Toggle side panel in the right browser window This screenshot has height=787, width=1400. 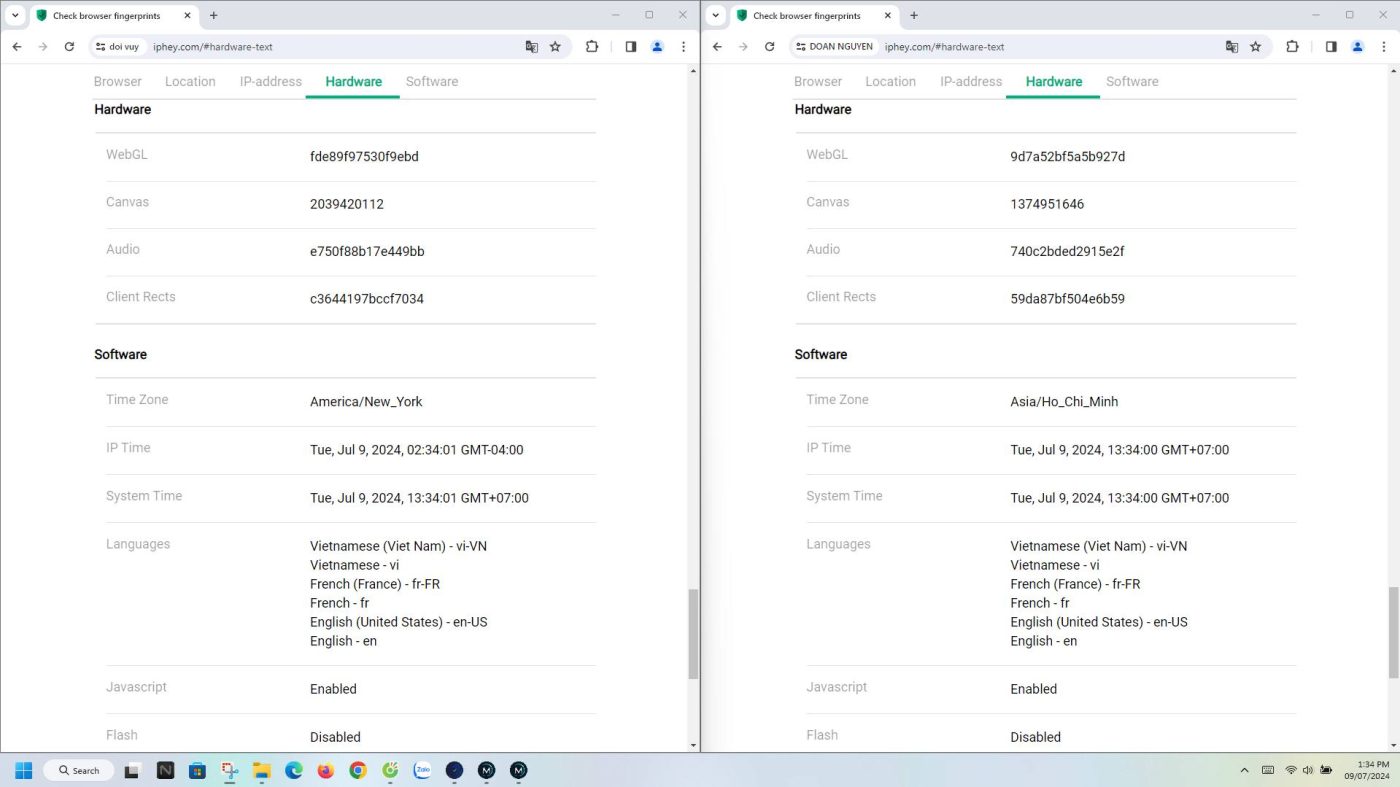coord(1331,46)
